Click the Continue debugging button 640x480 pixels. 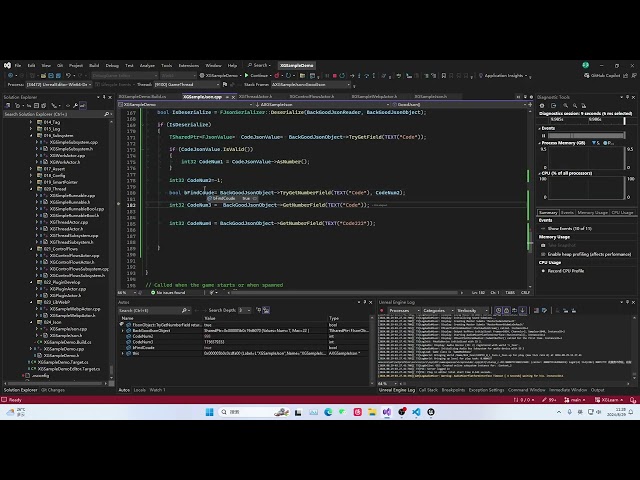click(256, 76)
